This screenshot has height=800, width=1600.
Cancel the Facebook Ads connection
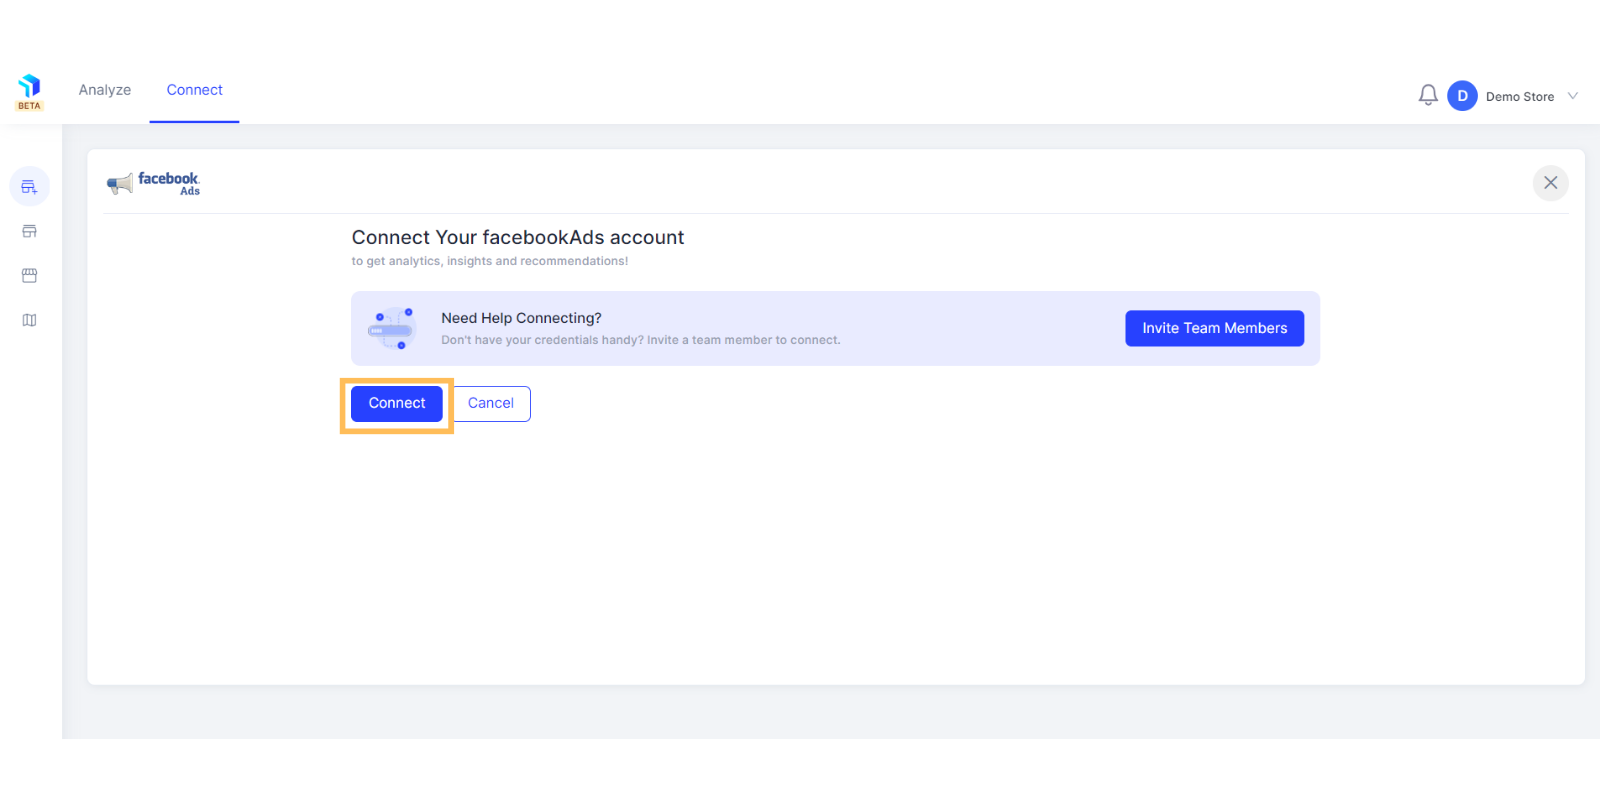click(x=490, y=403)
